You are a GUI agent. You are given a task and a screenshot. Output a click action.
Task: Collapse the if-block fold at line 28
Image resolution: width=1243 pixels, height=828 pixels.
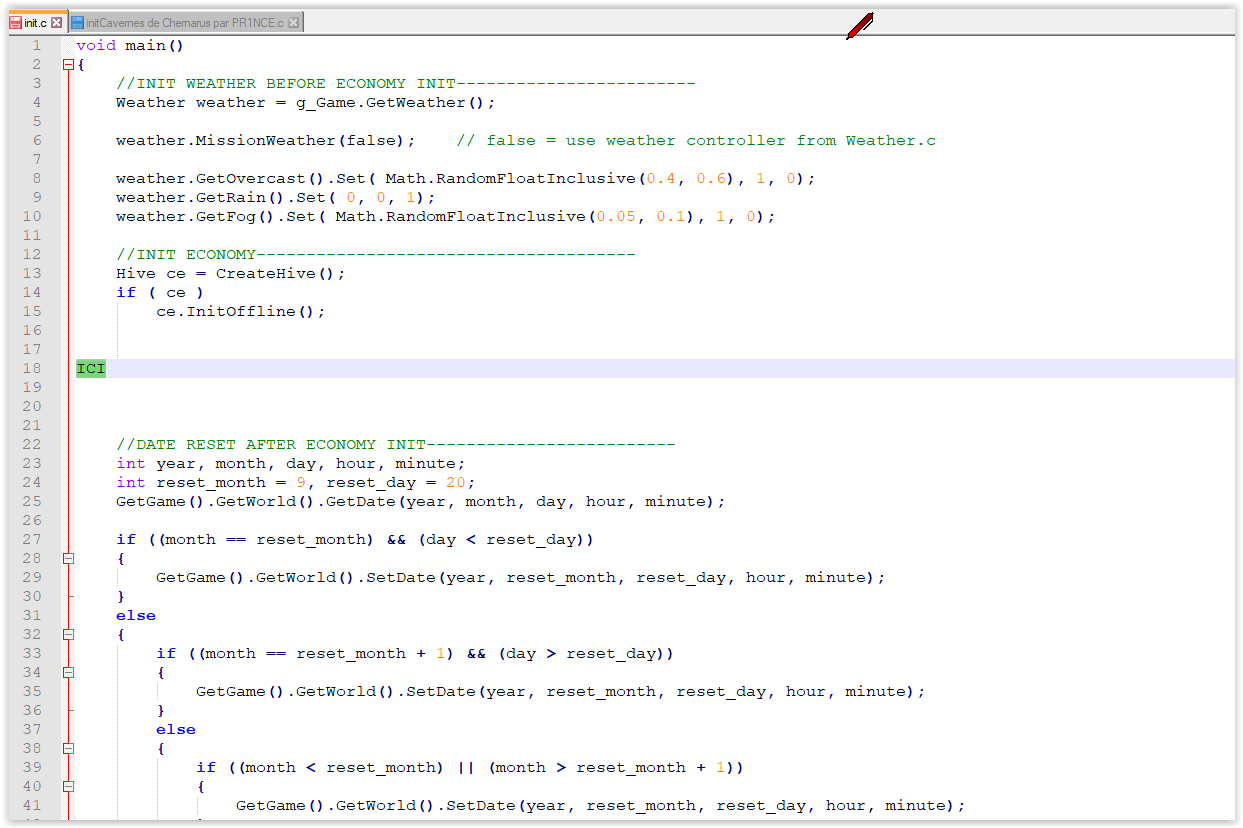coord(67,558)
